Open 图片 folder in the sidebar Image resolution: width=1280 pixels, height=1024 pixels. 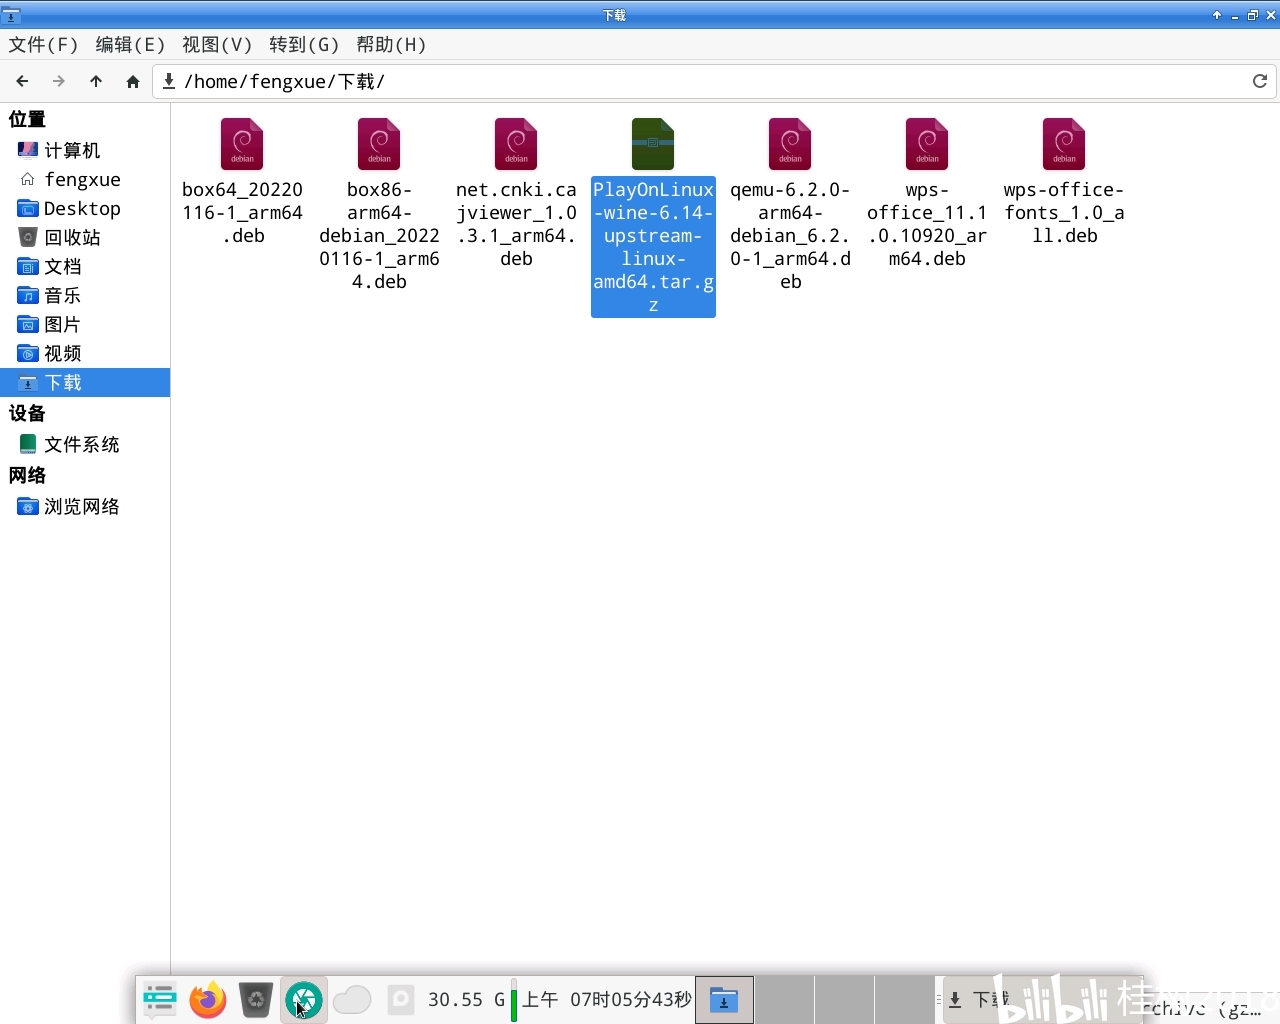tap(85, 324)
